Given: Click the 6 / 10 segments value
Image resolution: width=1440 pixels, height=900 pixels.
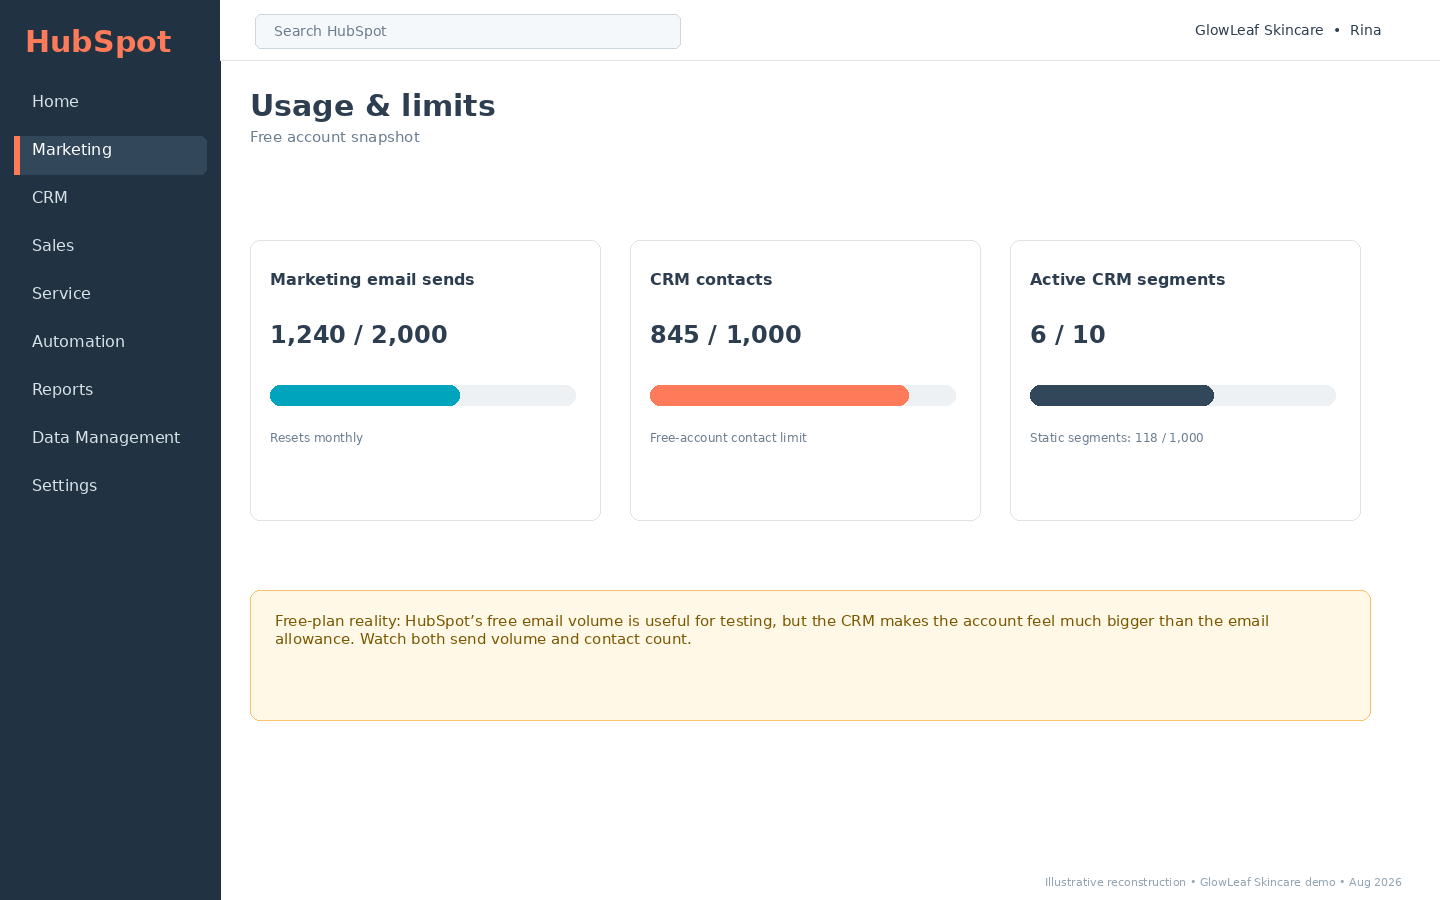Looking at the screenshot, I should click(x=1068, y=335).
